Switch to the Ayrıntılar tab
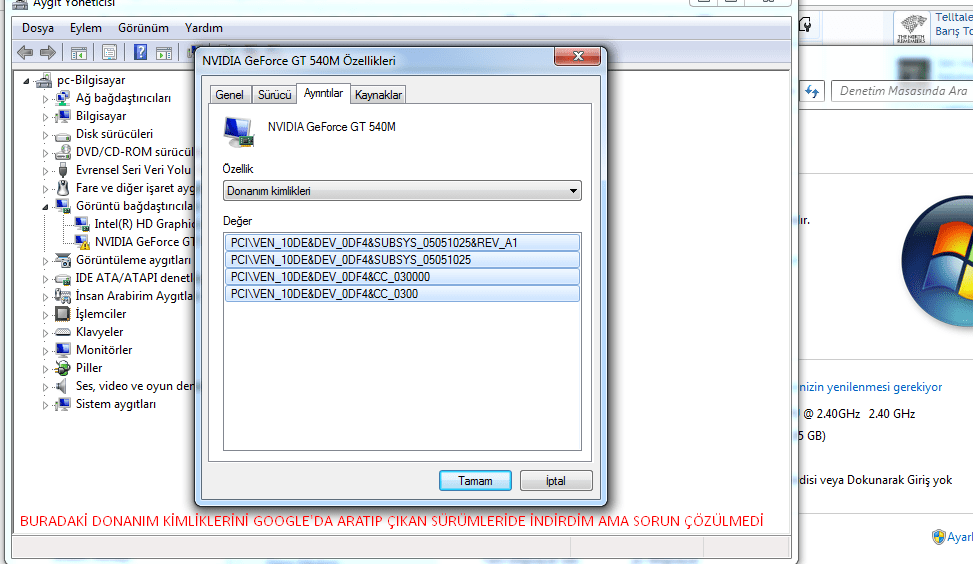 point(323,93)
